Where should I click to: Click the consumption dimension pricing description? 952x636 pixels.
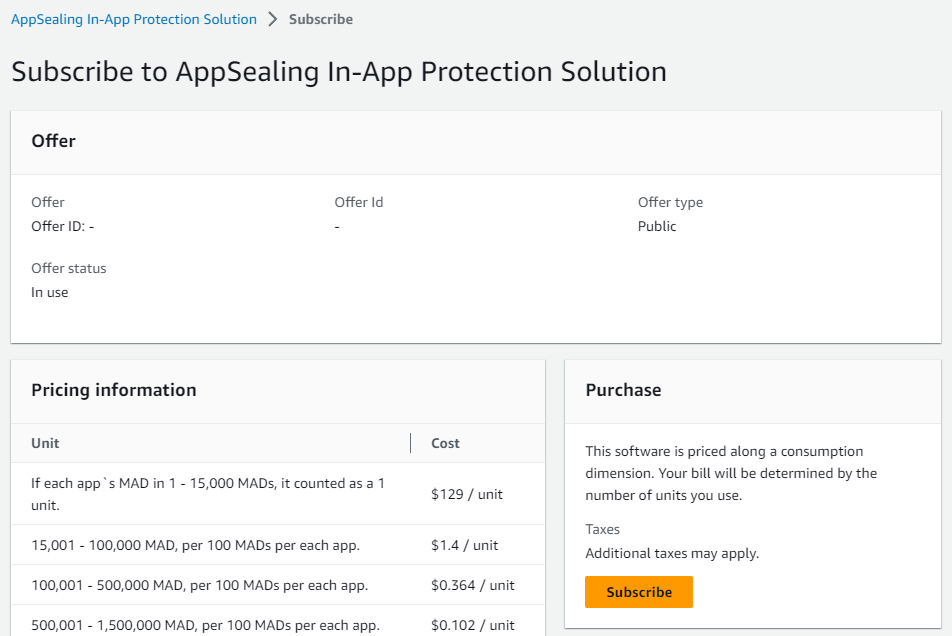[x=731, y=473]
